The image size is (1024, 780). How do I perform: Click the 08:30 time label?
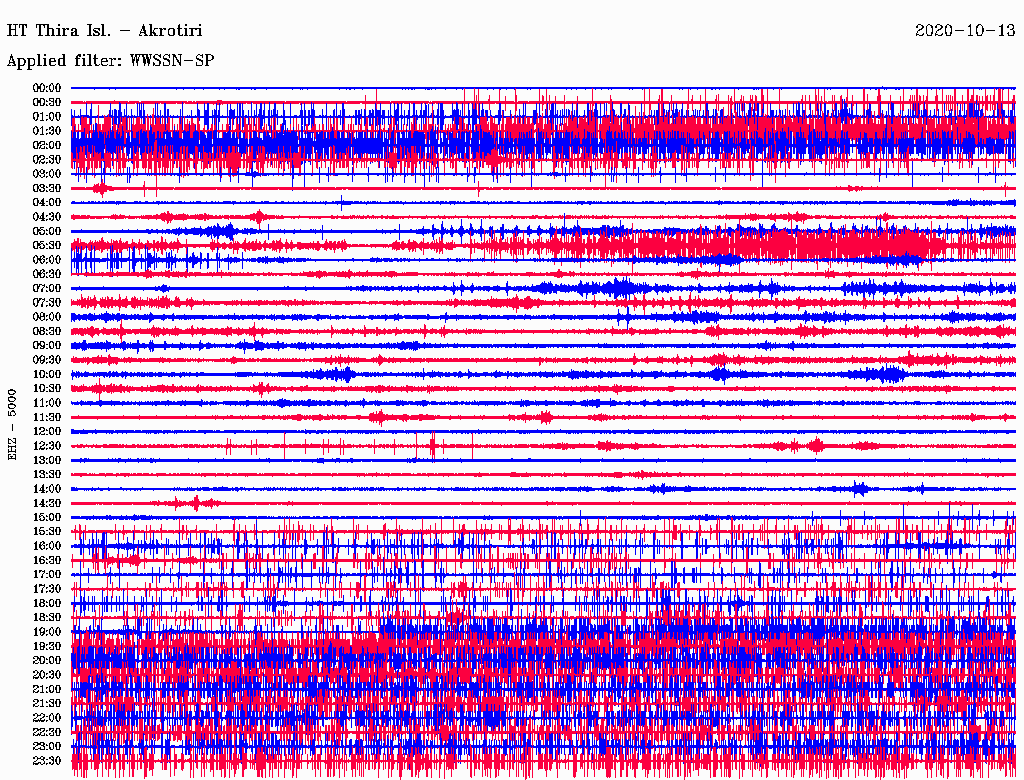[x=47, y=331]
